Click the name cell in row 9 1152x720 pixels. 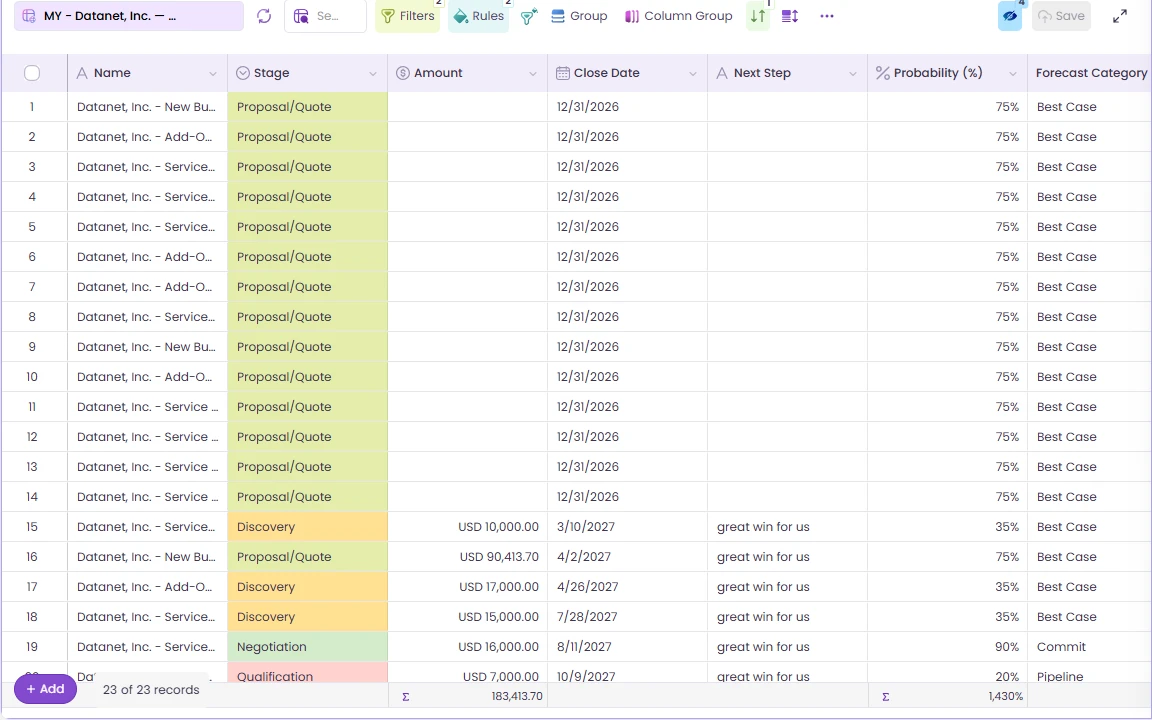coord(147,347)
